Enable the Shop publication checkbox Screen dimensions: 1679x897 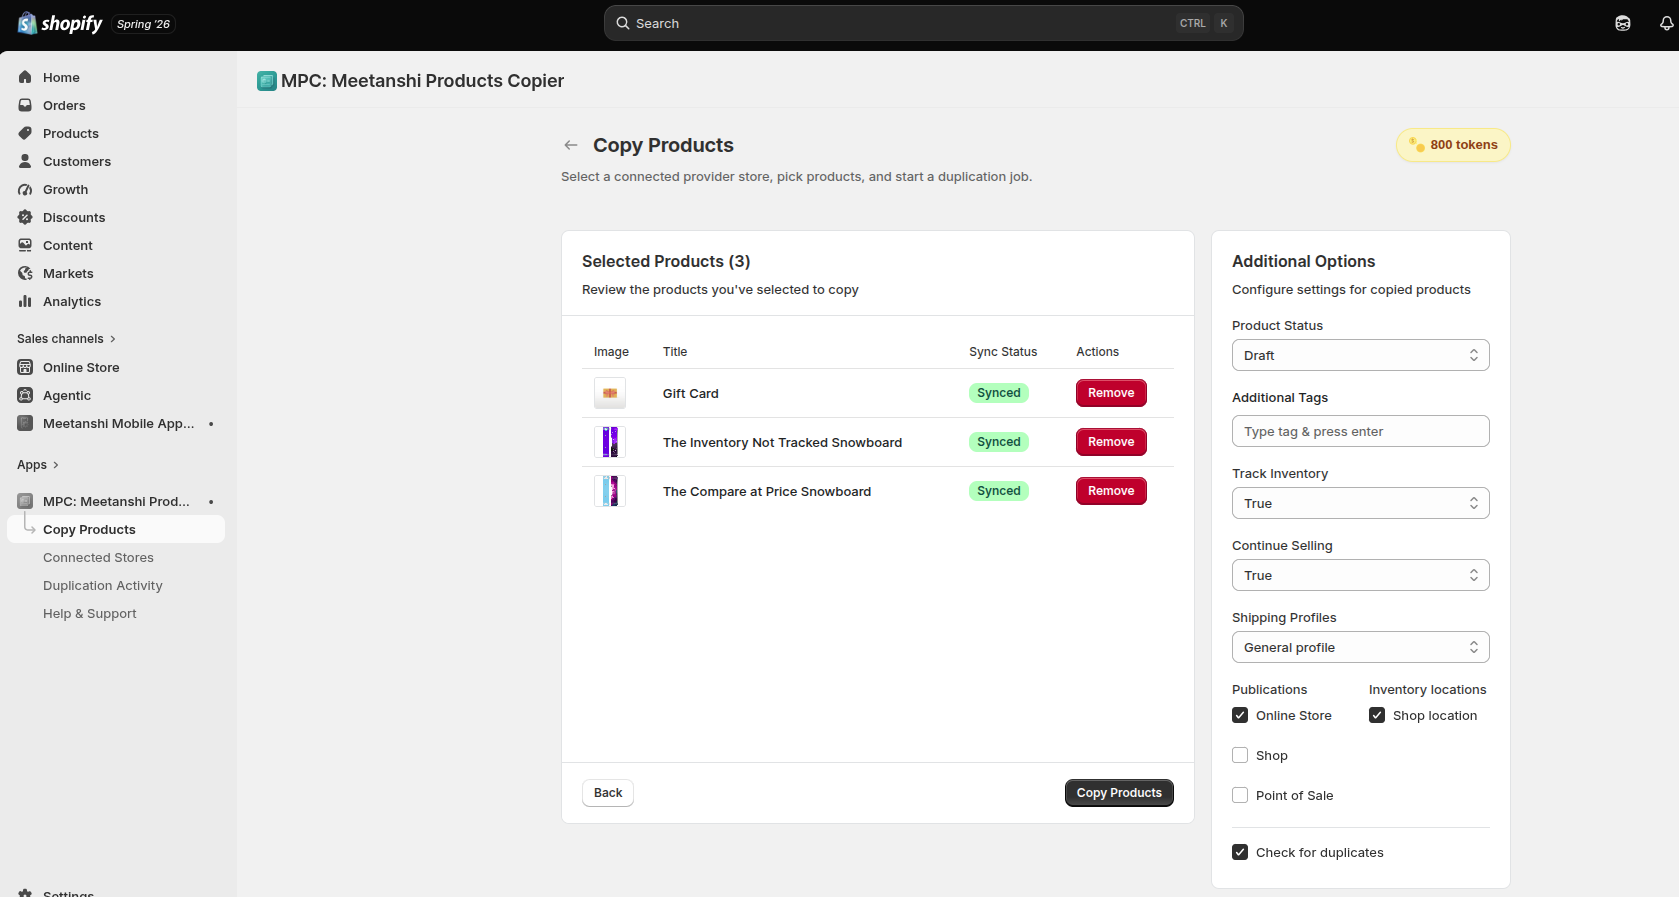click(1240, 755)
